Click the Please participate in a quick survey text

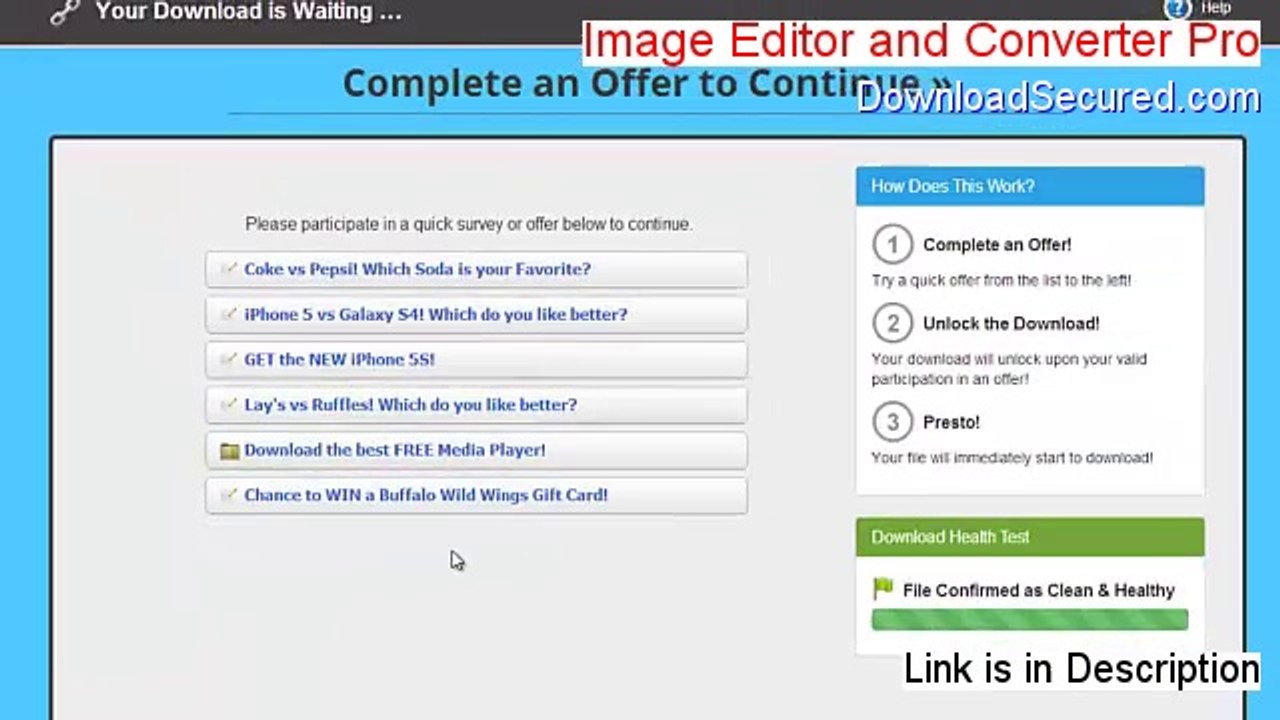(x=468, y=224)
